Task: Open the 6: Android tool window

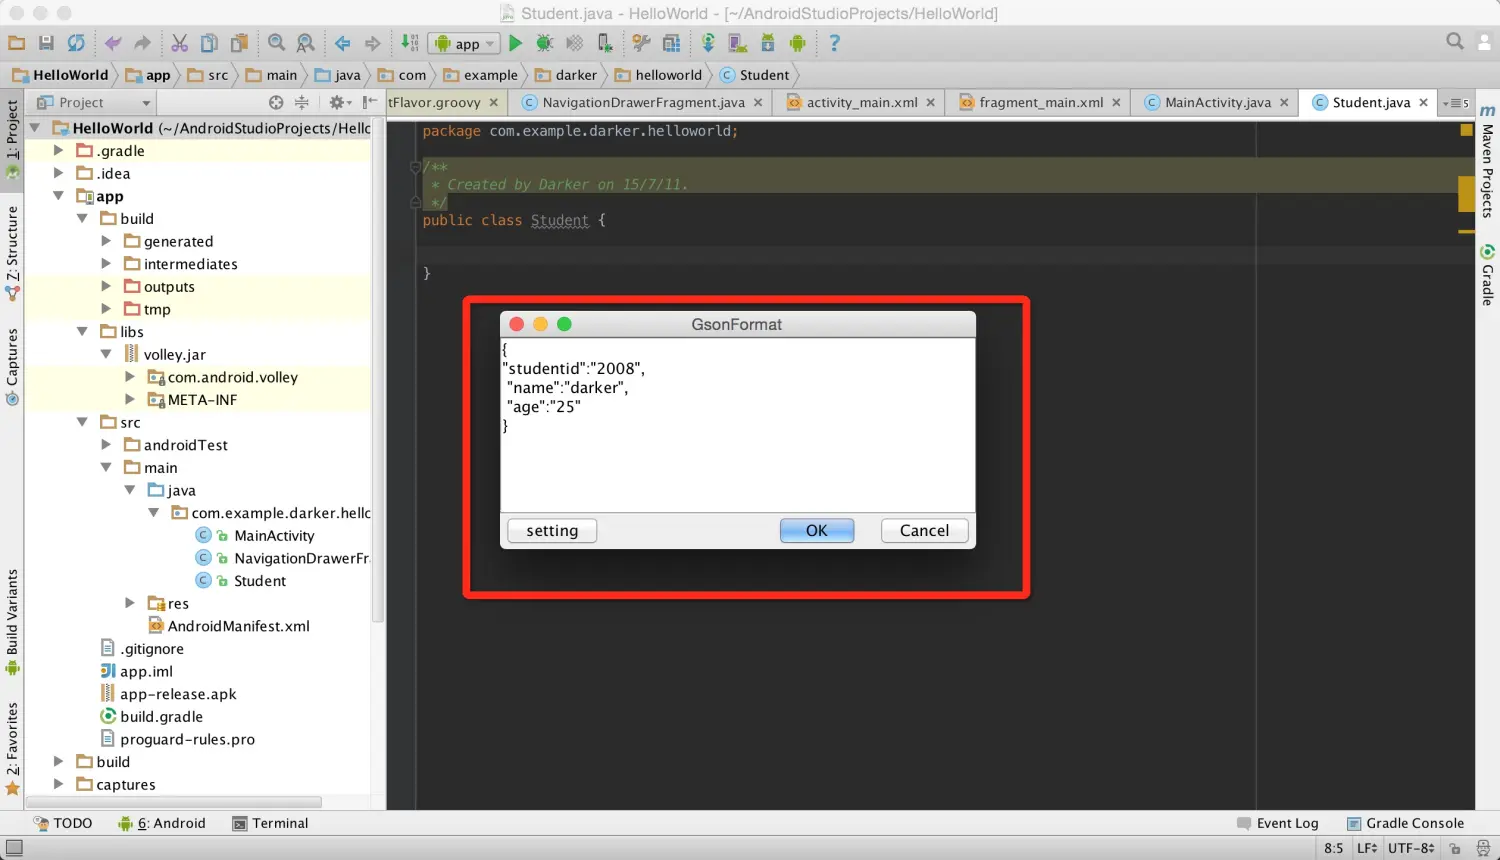Action: pos(161,823)
